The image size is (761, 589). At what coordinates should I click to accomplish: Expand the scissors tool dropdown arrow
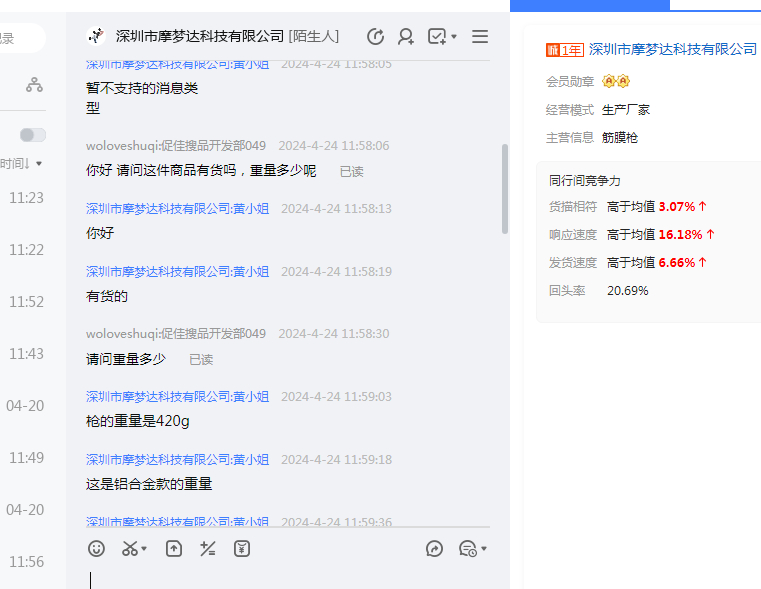[x=144, y=549]
